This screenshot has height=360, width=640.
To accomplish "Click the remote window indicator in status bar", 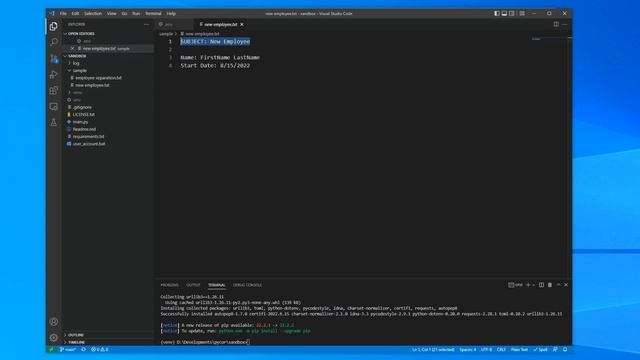I will (51, 349).
